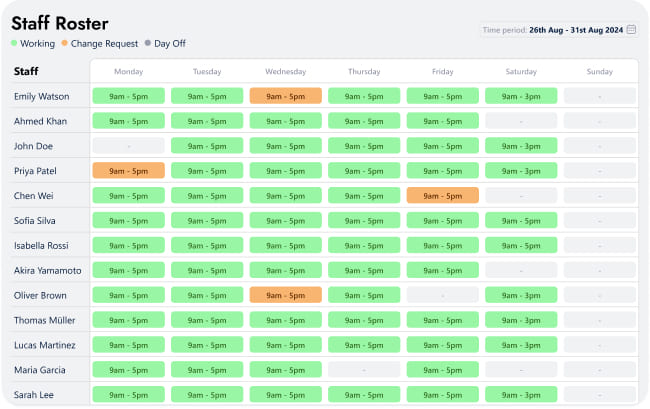Click Emily Watson's Sunday day off cell
This screenshot has width=650, height=409.
pos(599,96)
